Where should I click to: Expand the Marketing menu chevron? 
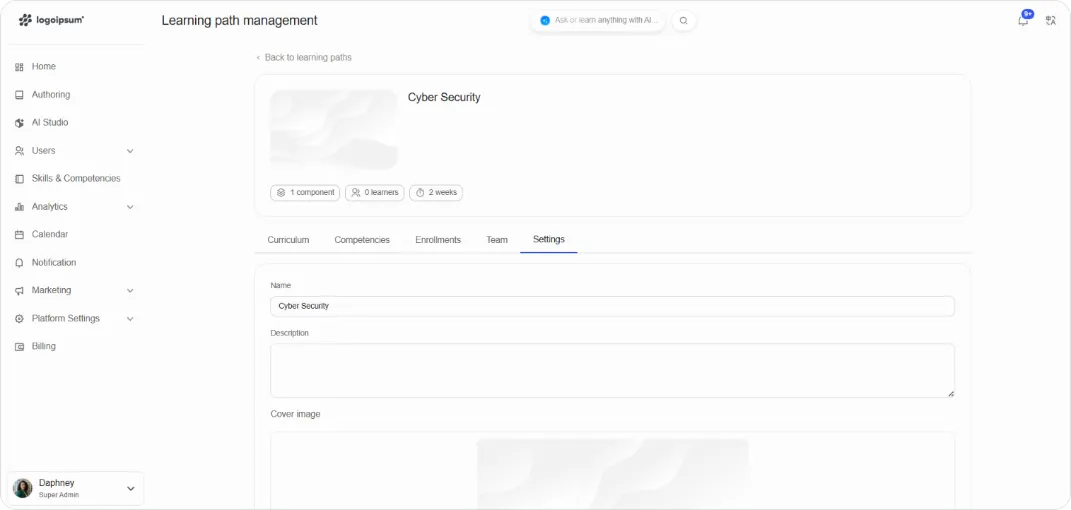(x=130, y=290)
